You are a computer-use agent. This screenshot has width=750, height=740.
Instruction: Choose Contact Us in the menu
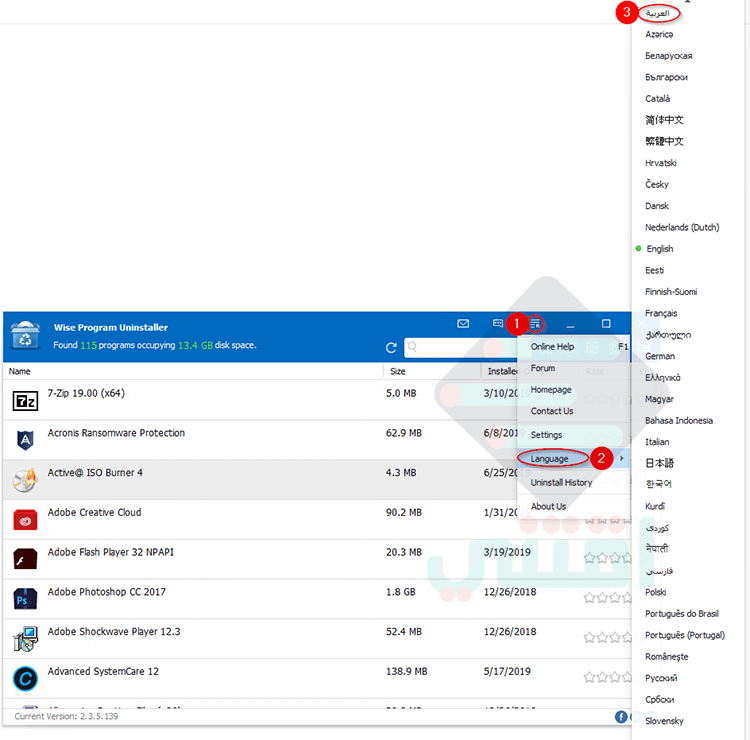point(552,411)
